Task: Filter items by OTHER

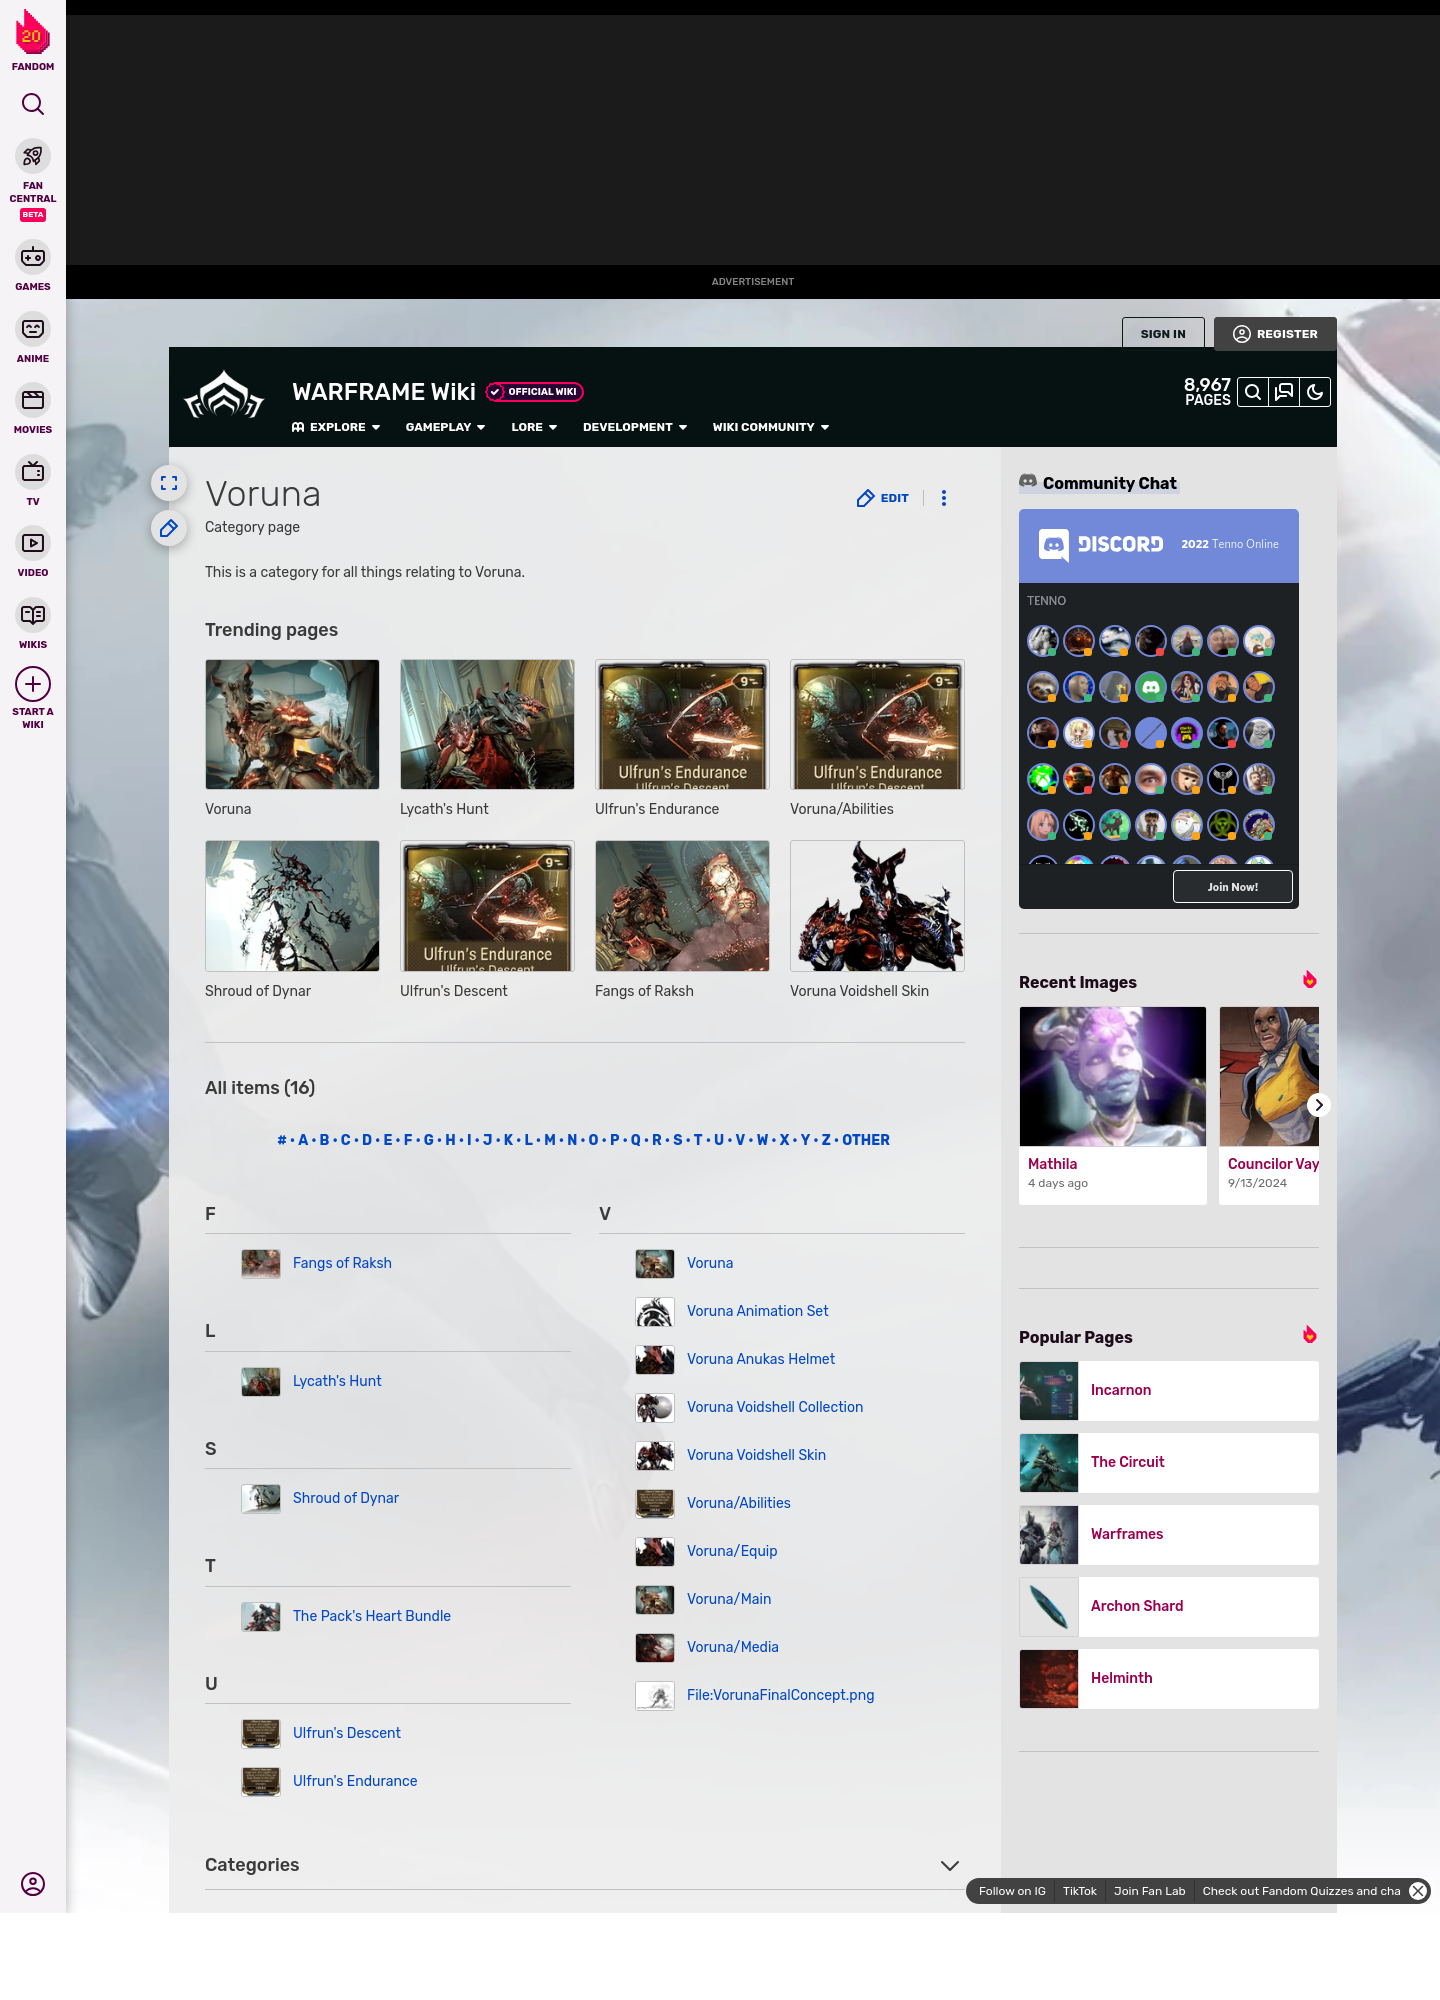Action: (x=866, y=1140)
